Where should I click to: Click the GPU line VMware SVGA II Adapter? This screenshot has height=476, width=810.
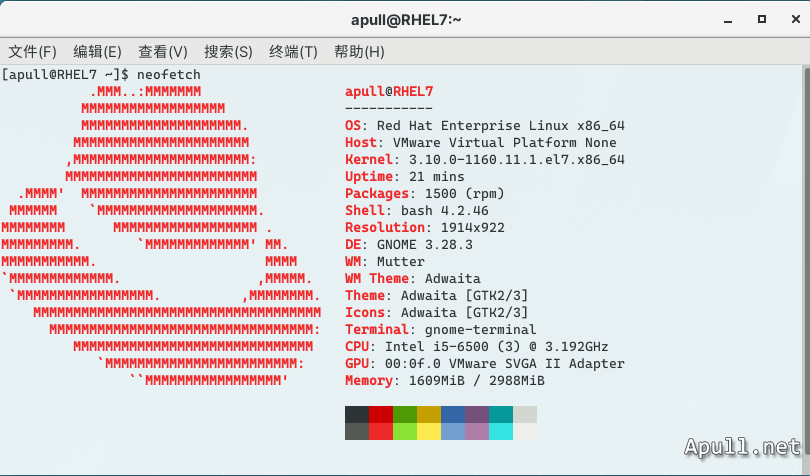click(485, 364)
